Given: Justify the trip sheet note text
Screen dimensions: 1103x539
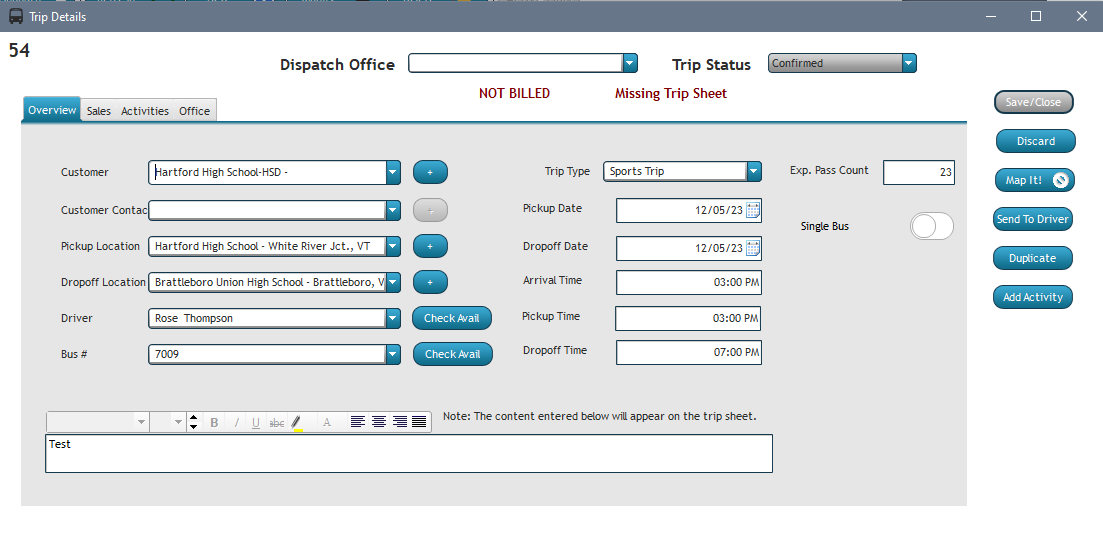Looking at the screenshot, I should pos(419,422).
